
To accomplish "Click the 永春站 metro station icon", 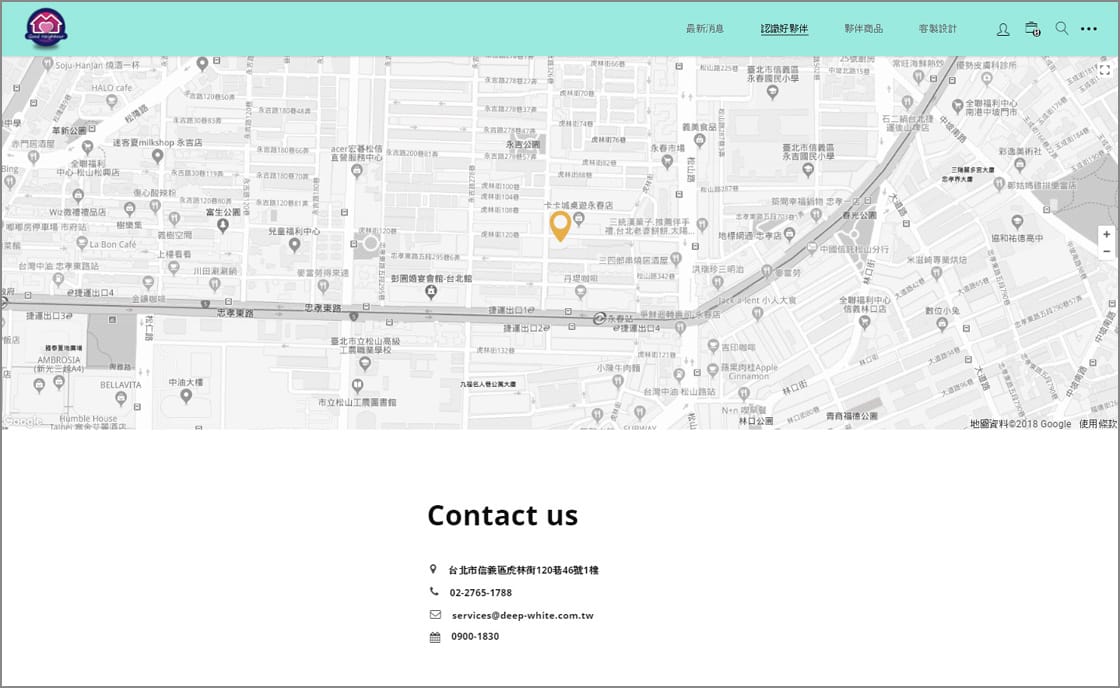I will pyautogui.click(x=599, y=319).
